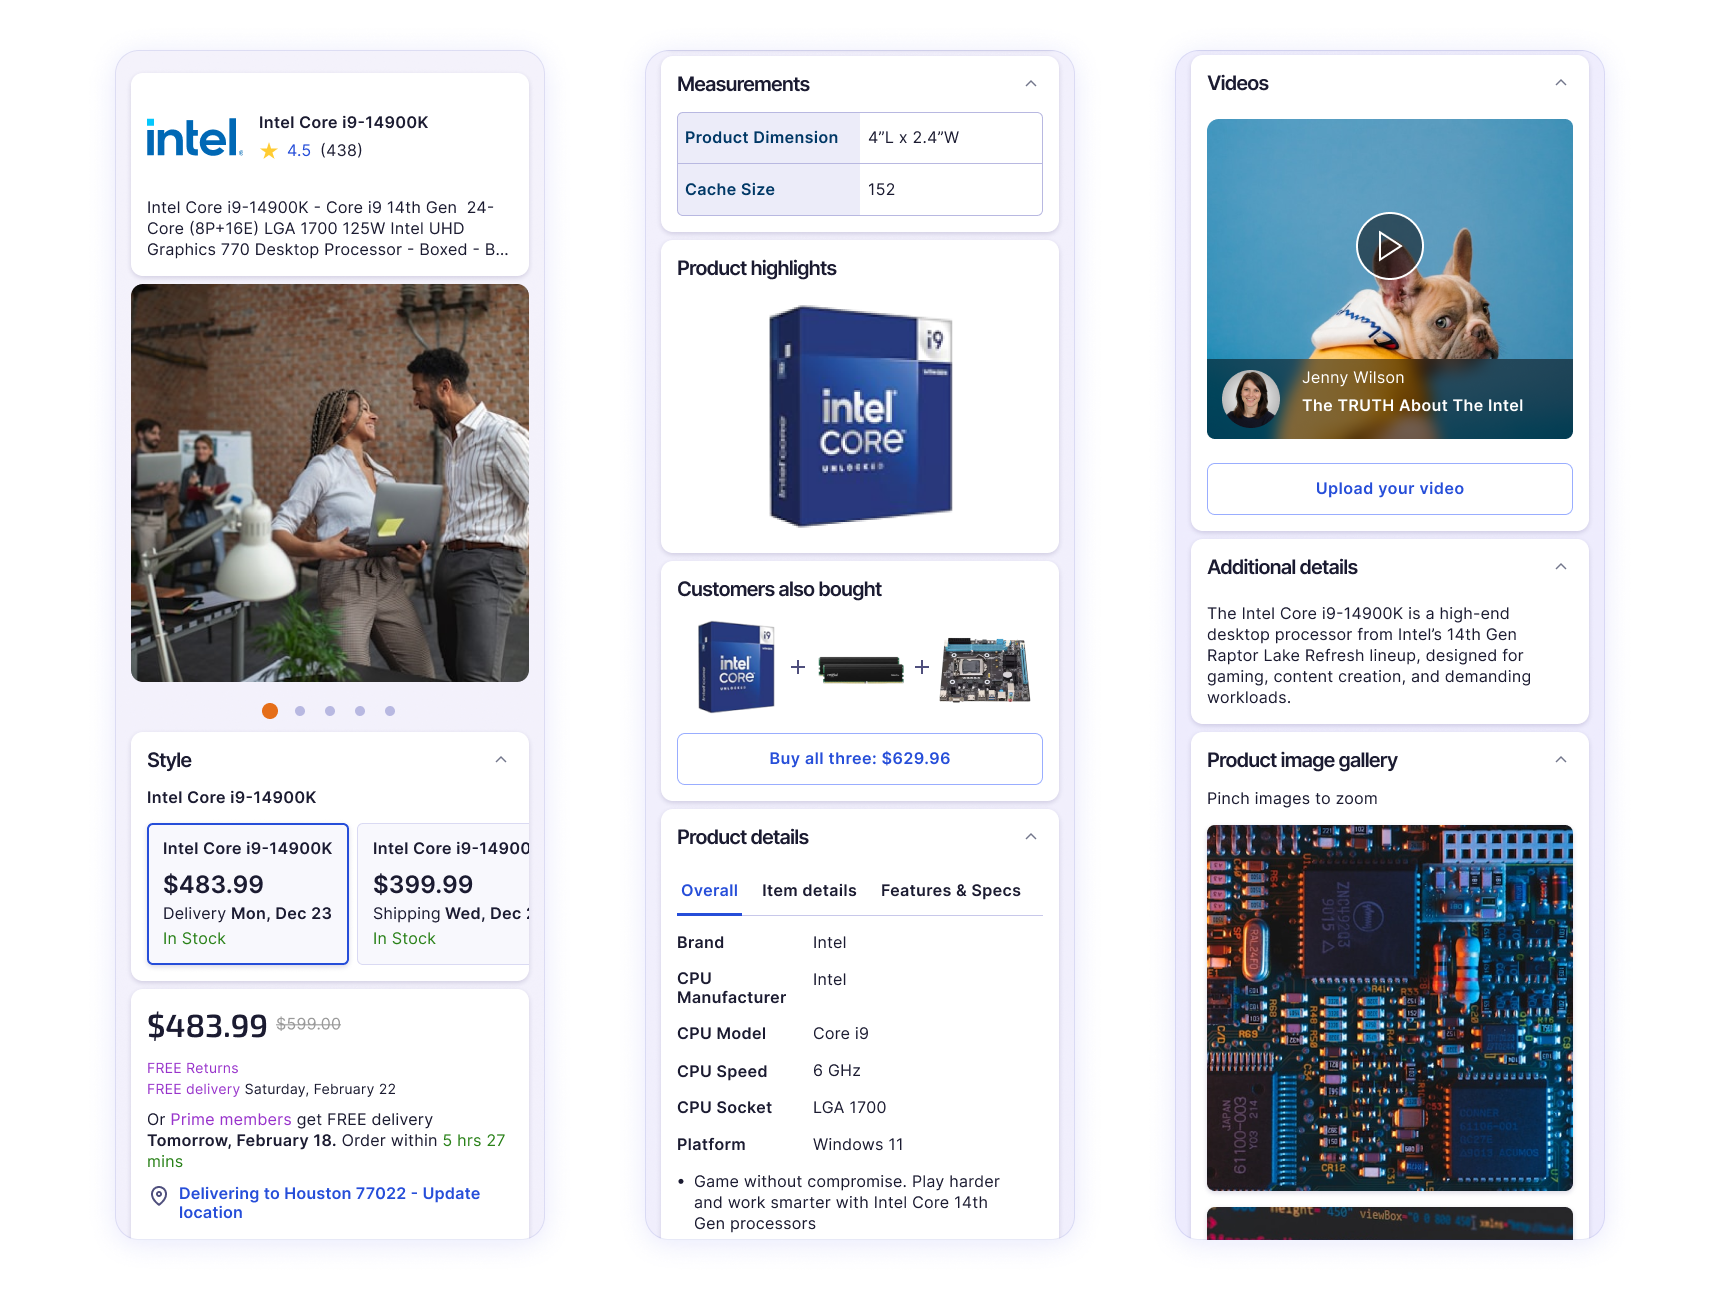This screenshot has width=1720, height=1290.
Task: Click the Intel logo
Action: (195, 137)
